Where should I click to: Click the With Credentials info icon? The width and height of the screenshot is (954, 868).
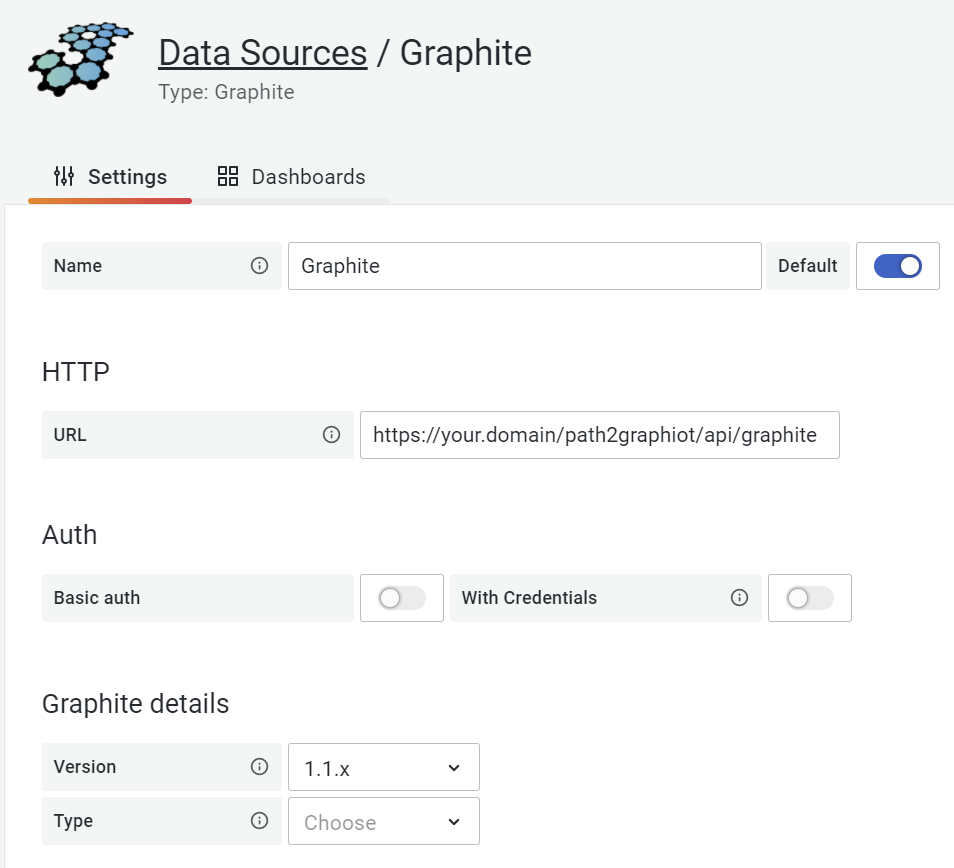tap(739, 598)
